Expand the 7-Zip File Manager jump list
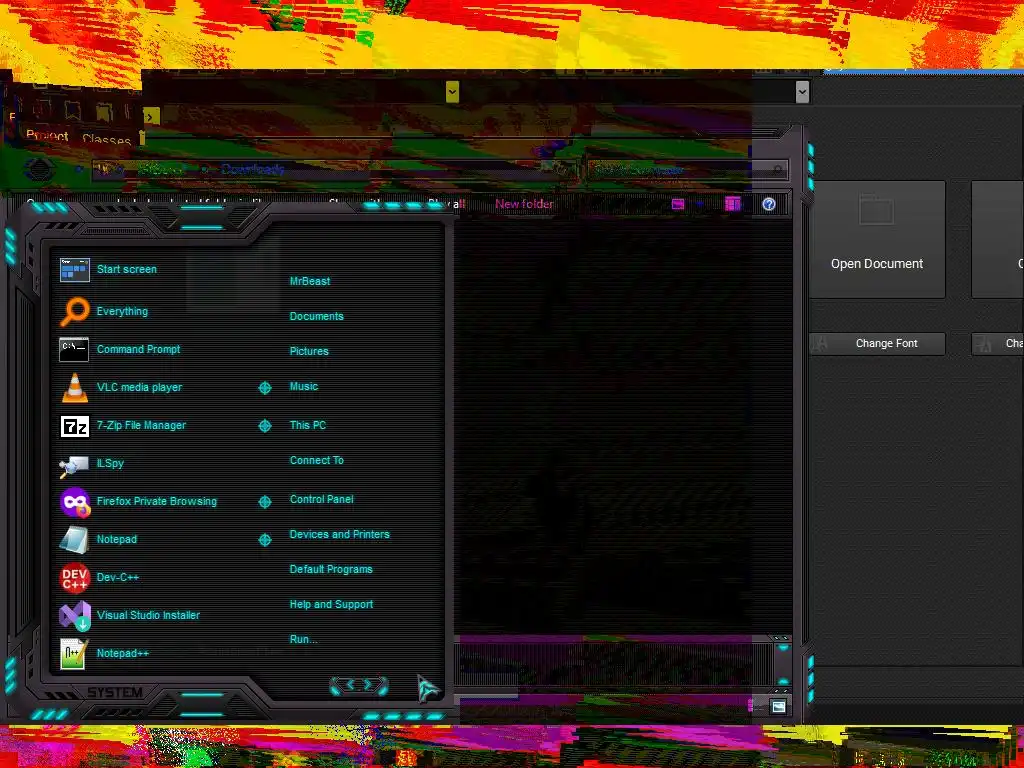 [264, 426]
